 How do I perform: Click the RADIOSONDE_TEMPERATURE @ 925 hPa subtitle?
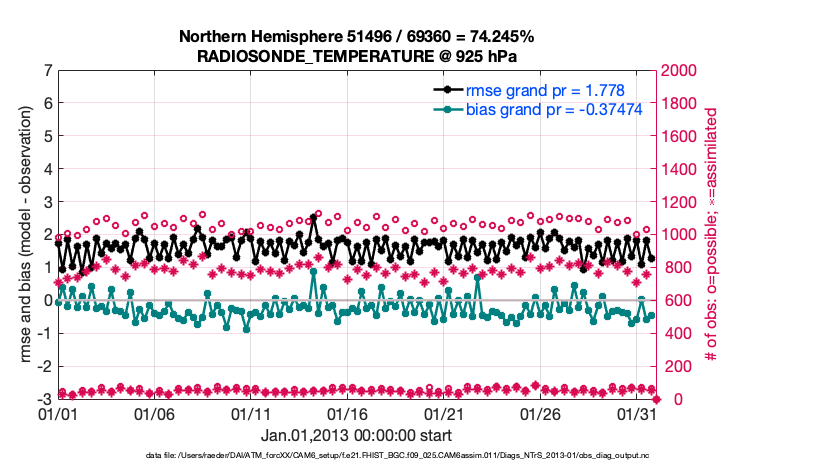coord(356,56)
